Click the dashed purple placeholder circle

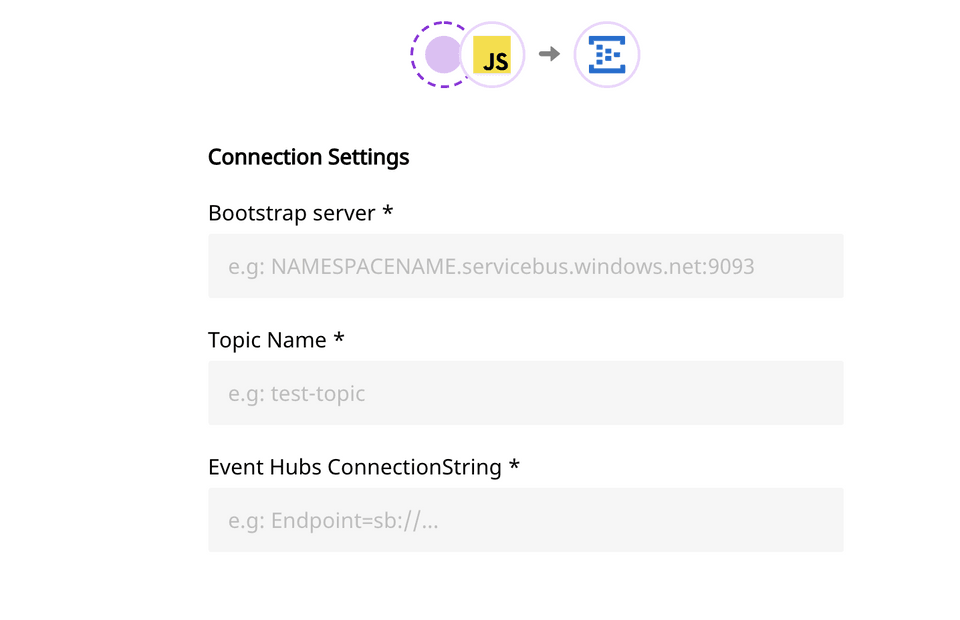click(440, 55)
